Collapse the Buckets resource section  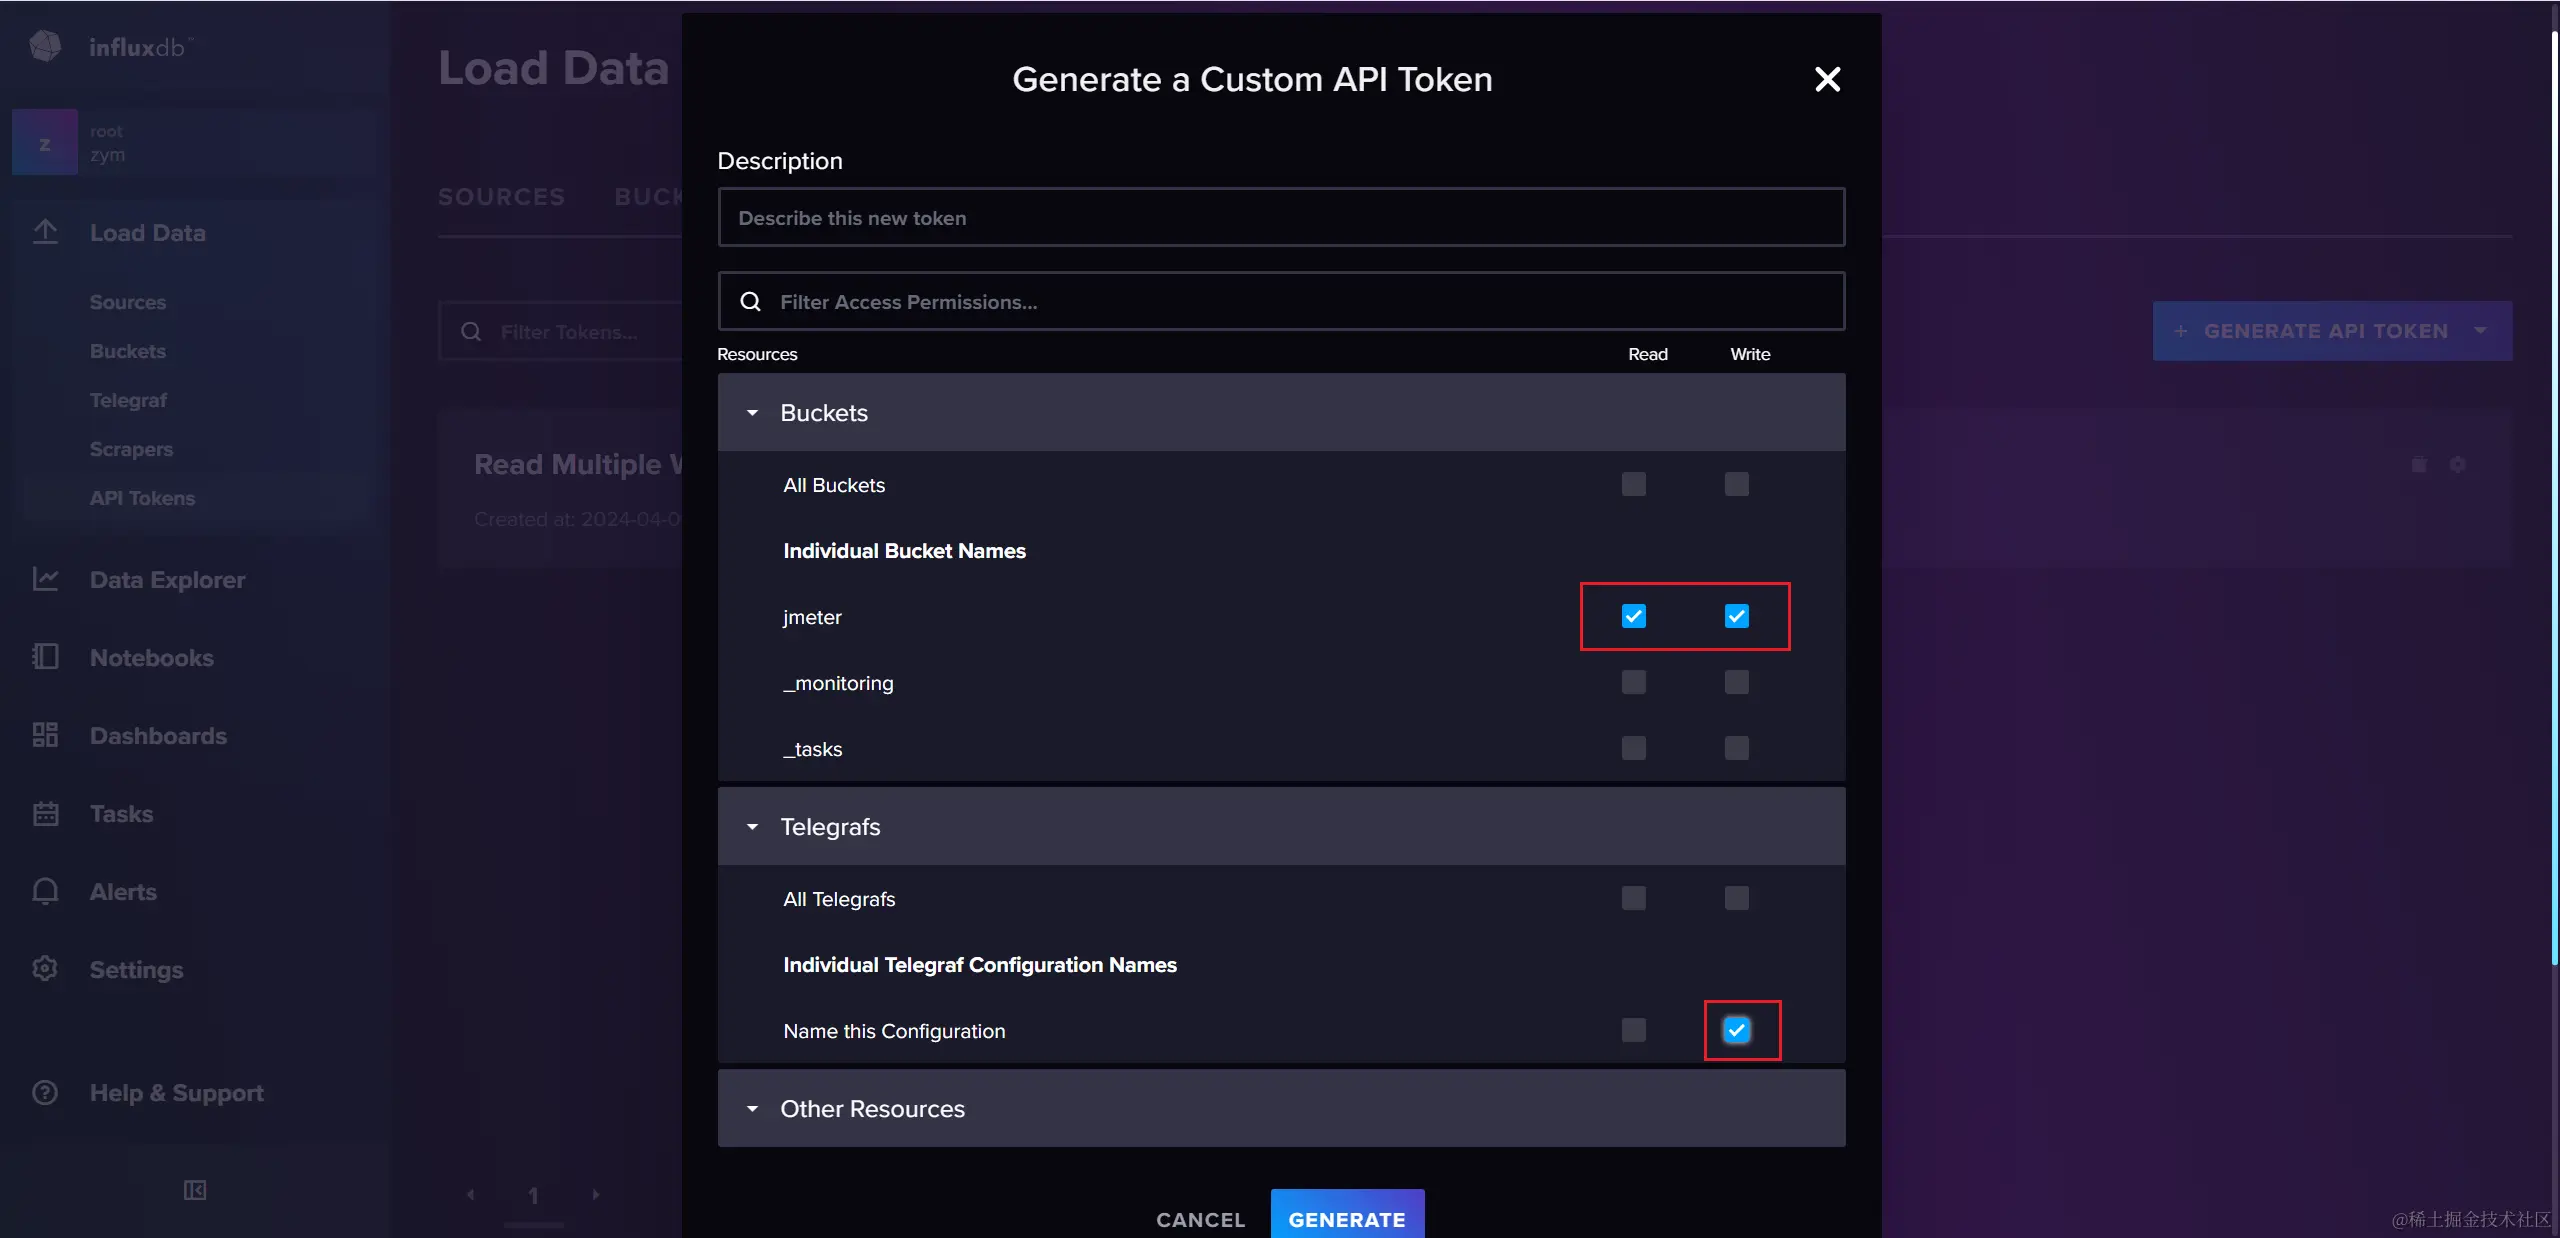pyautogui.click(x=753, y=412)
